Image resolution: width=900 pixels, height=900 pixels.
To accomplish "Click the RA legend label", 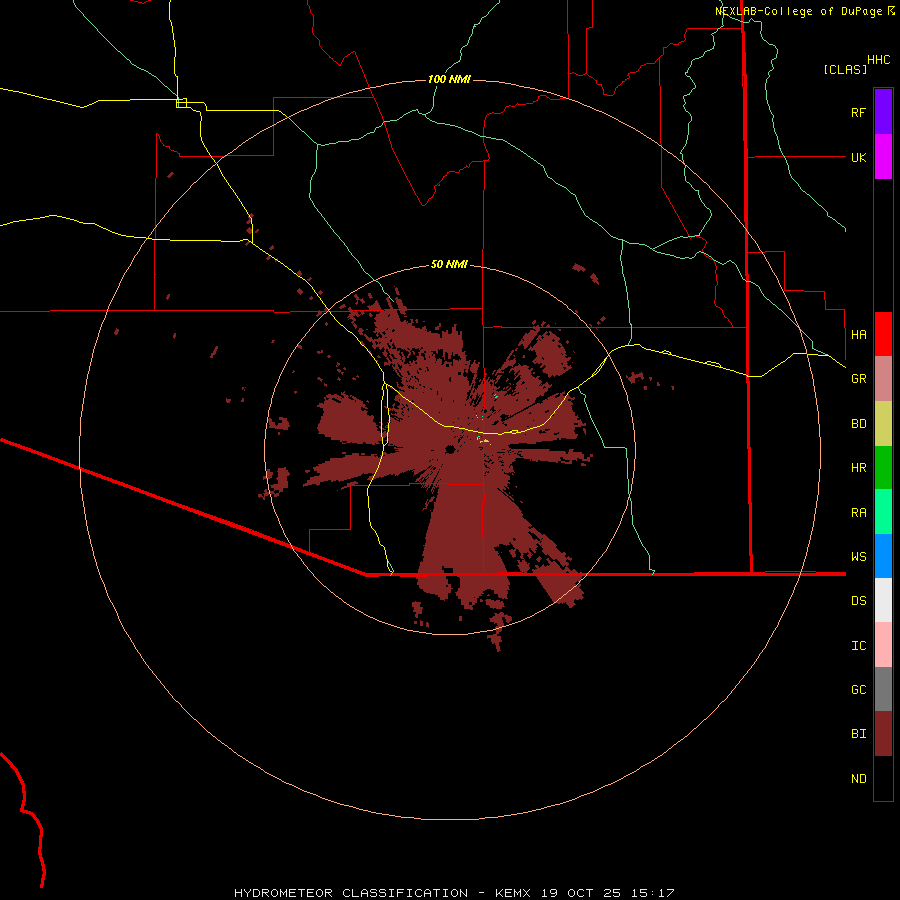I will [858, 513].
